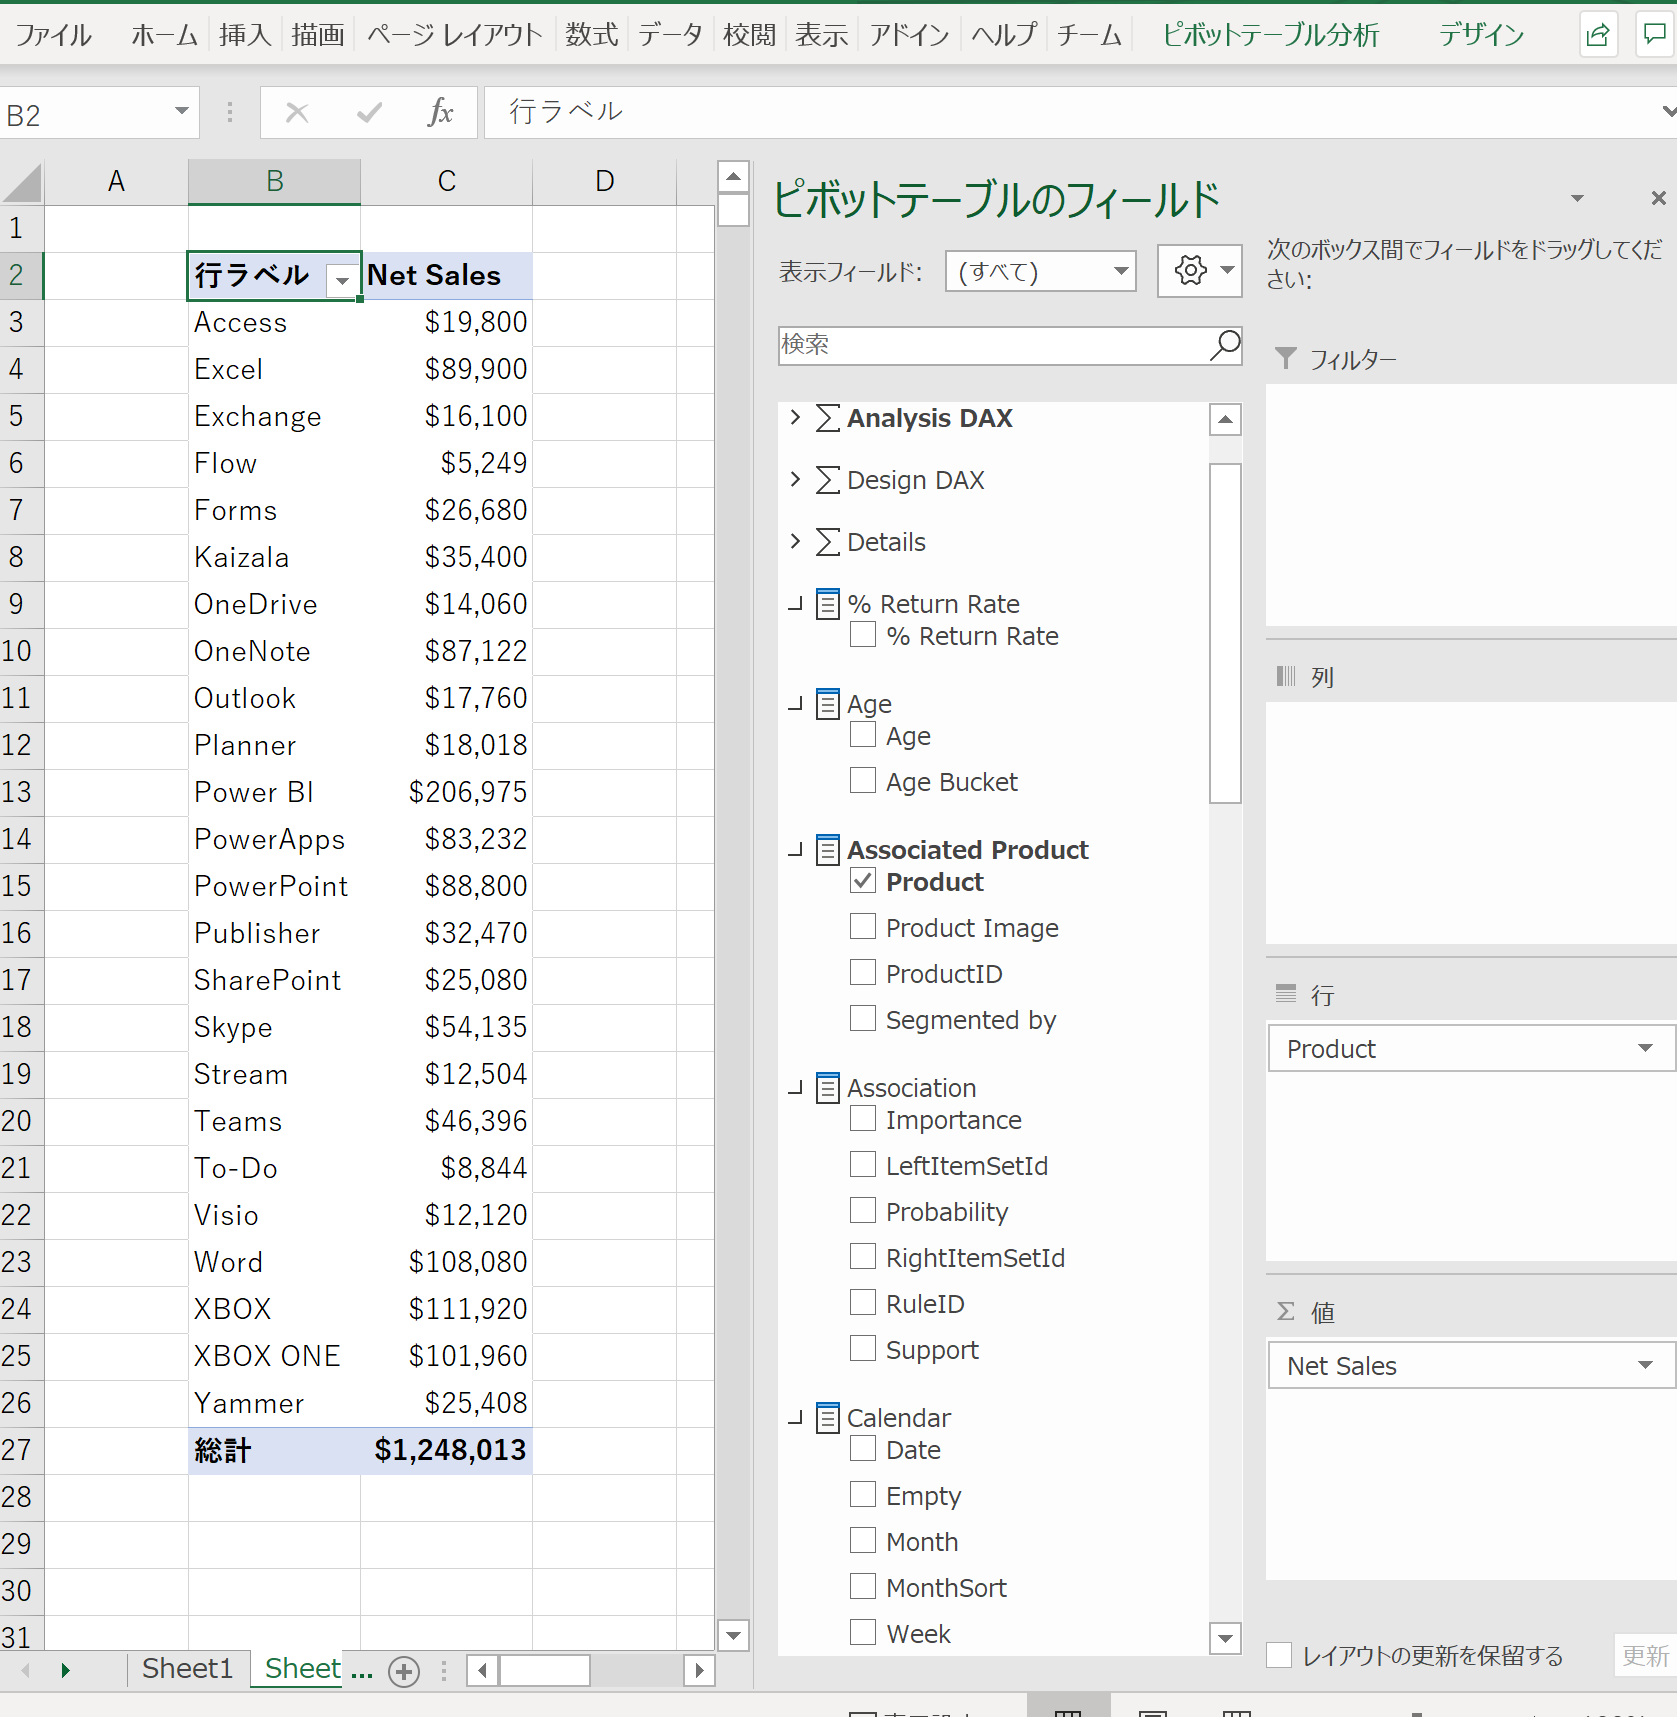
Task: Collapse the Association table fields
Action: (796, 1088)
